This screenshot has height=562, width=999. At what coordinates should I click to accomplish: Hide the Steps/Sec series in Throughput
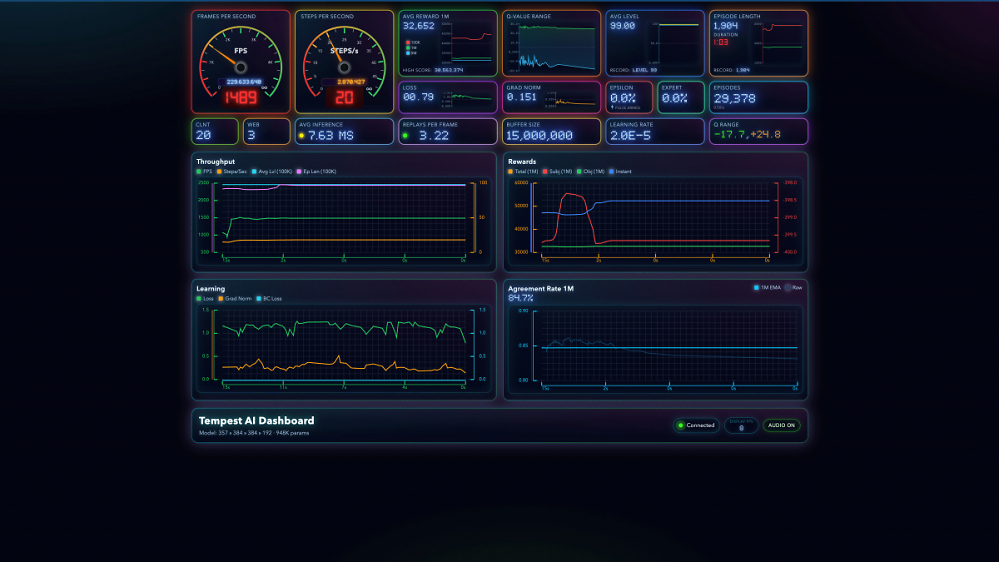[232, 171]
